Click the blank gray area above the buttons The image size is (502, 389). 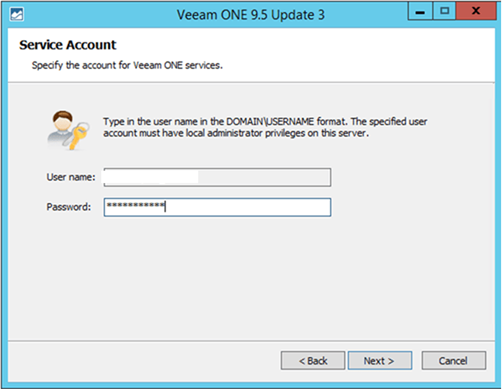coord(251,280)
